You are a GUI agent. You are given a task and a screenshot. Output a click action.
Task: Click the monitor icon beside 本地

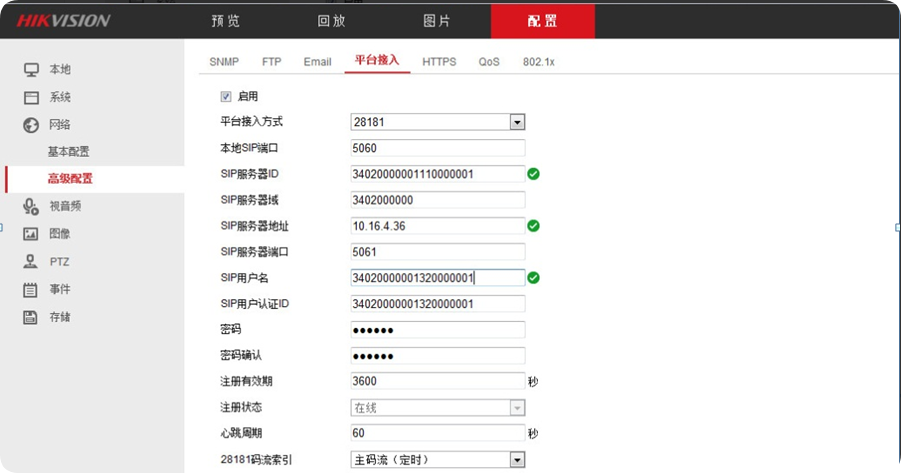(31, 70)
